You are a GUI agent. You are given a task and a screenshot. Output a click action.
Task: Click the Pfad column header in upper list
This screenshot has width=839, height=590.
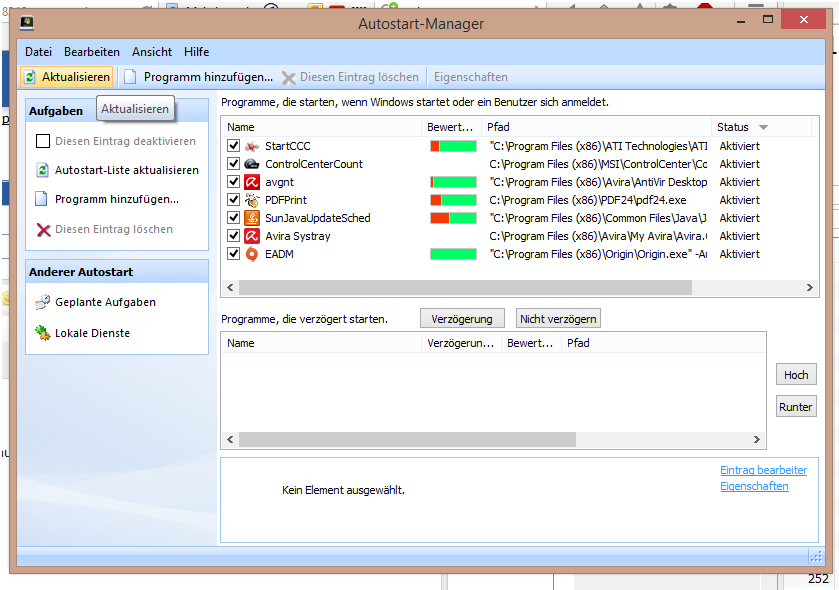[x=597, y=127]
